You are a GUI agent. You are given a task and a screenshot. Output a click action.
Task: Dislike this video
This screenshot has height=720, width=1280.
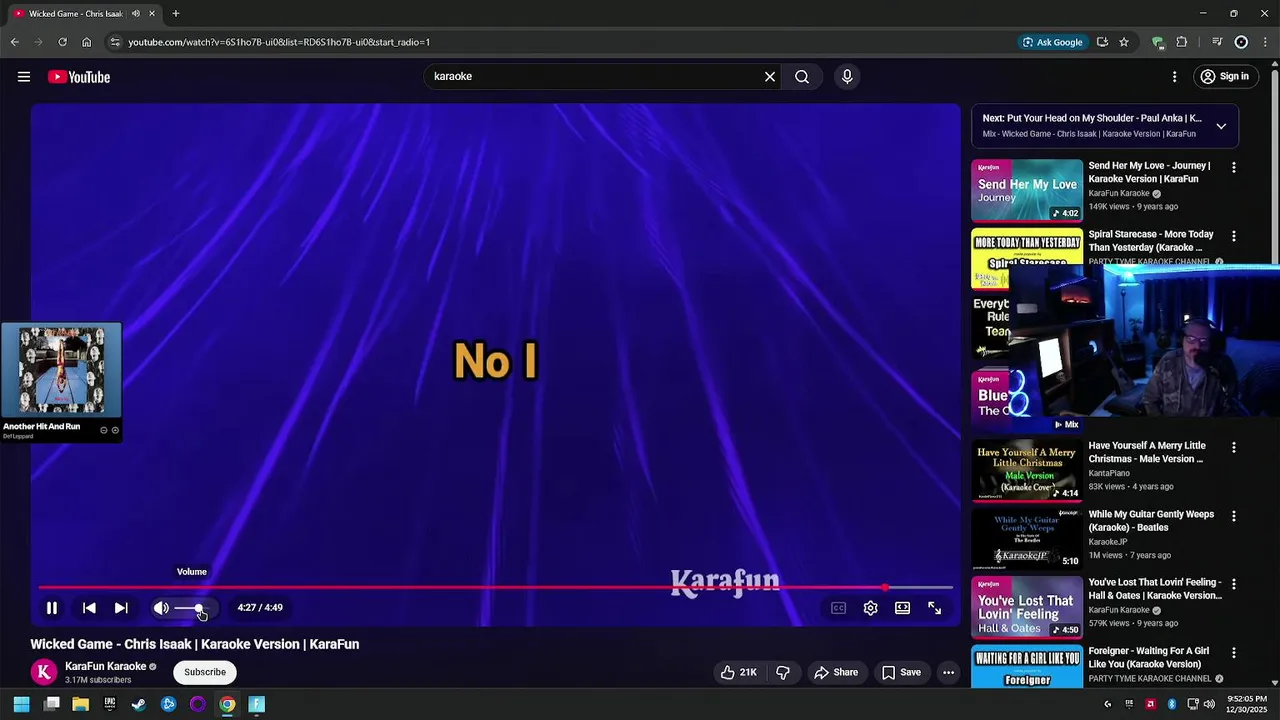tap(783, 672)
